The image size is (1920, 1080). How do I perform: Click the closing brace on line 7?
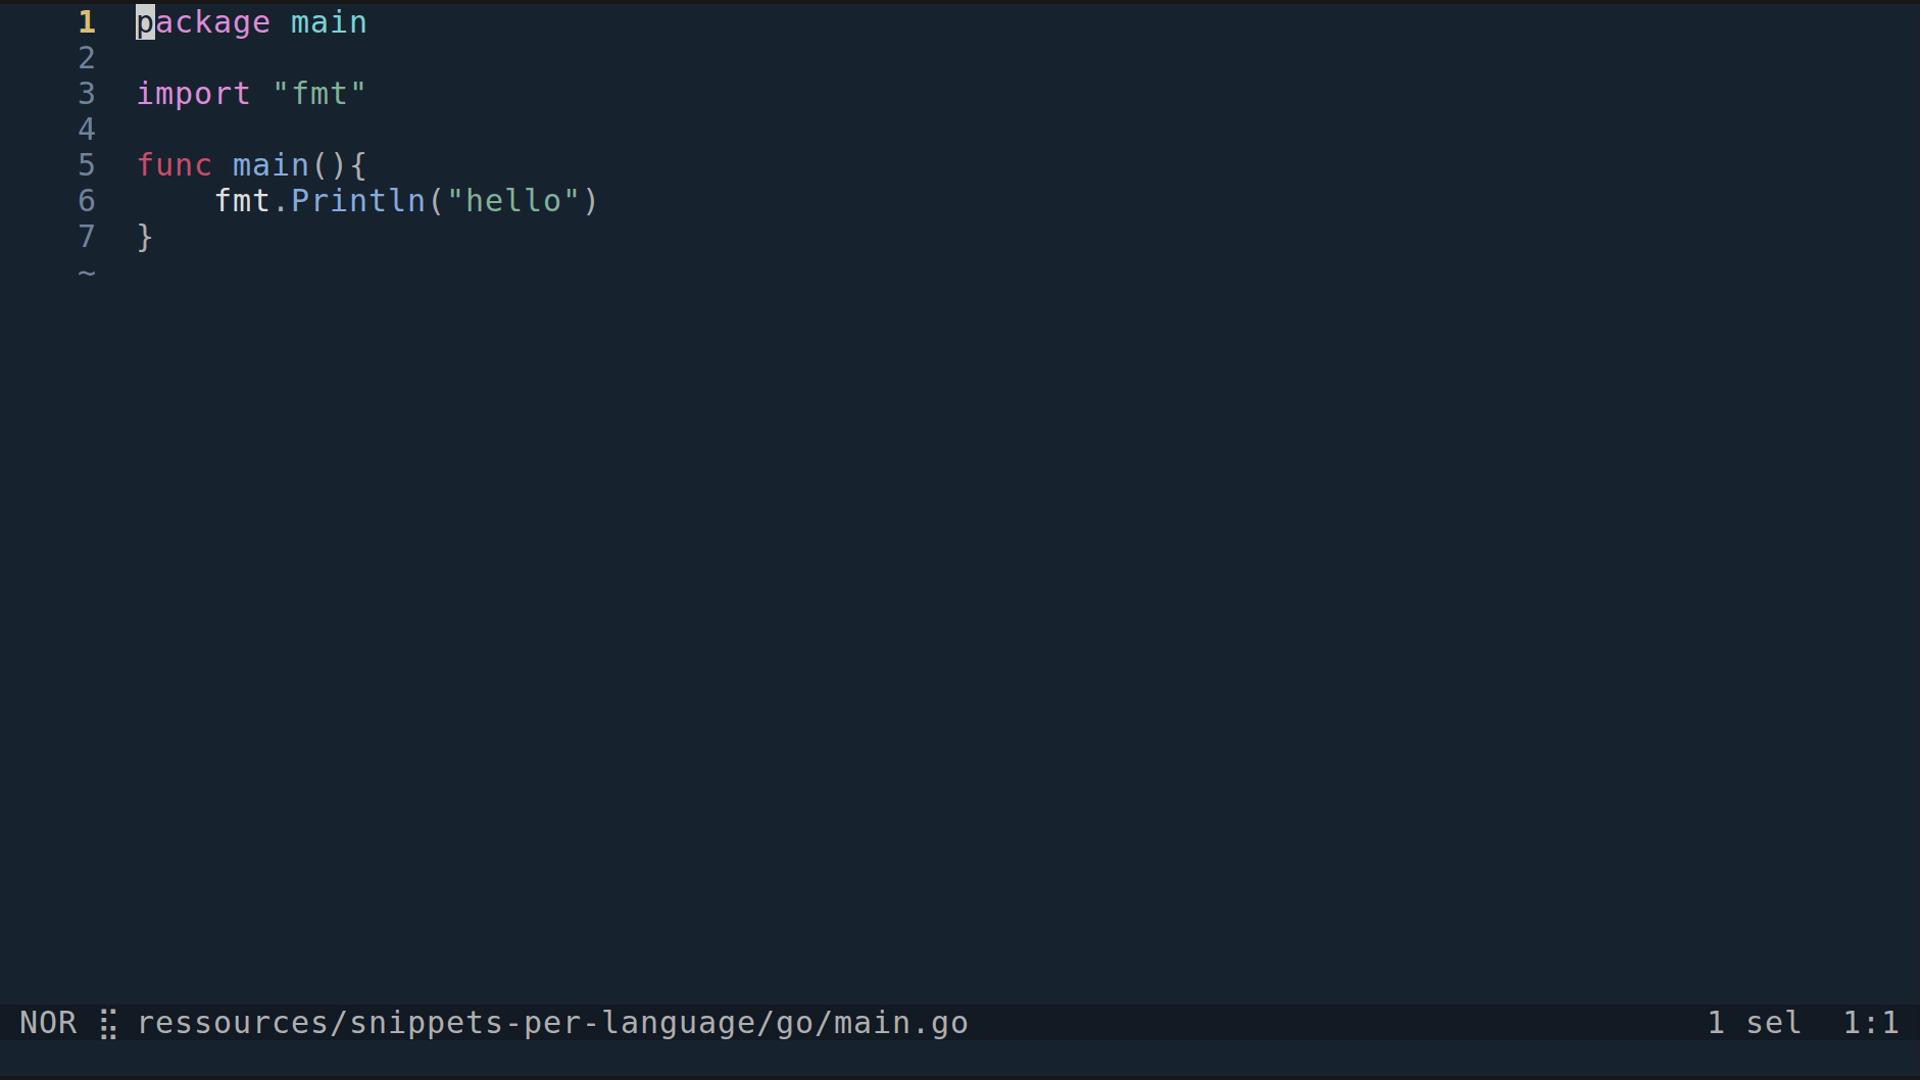pos(145,238)
